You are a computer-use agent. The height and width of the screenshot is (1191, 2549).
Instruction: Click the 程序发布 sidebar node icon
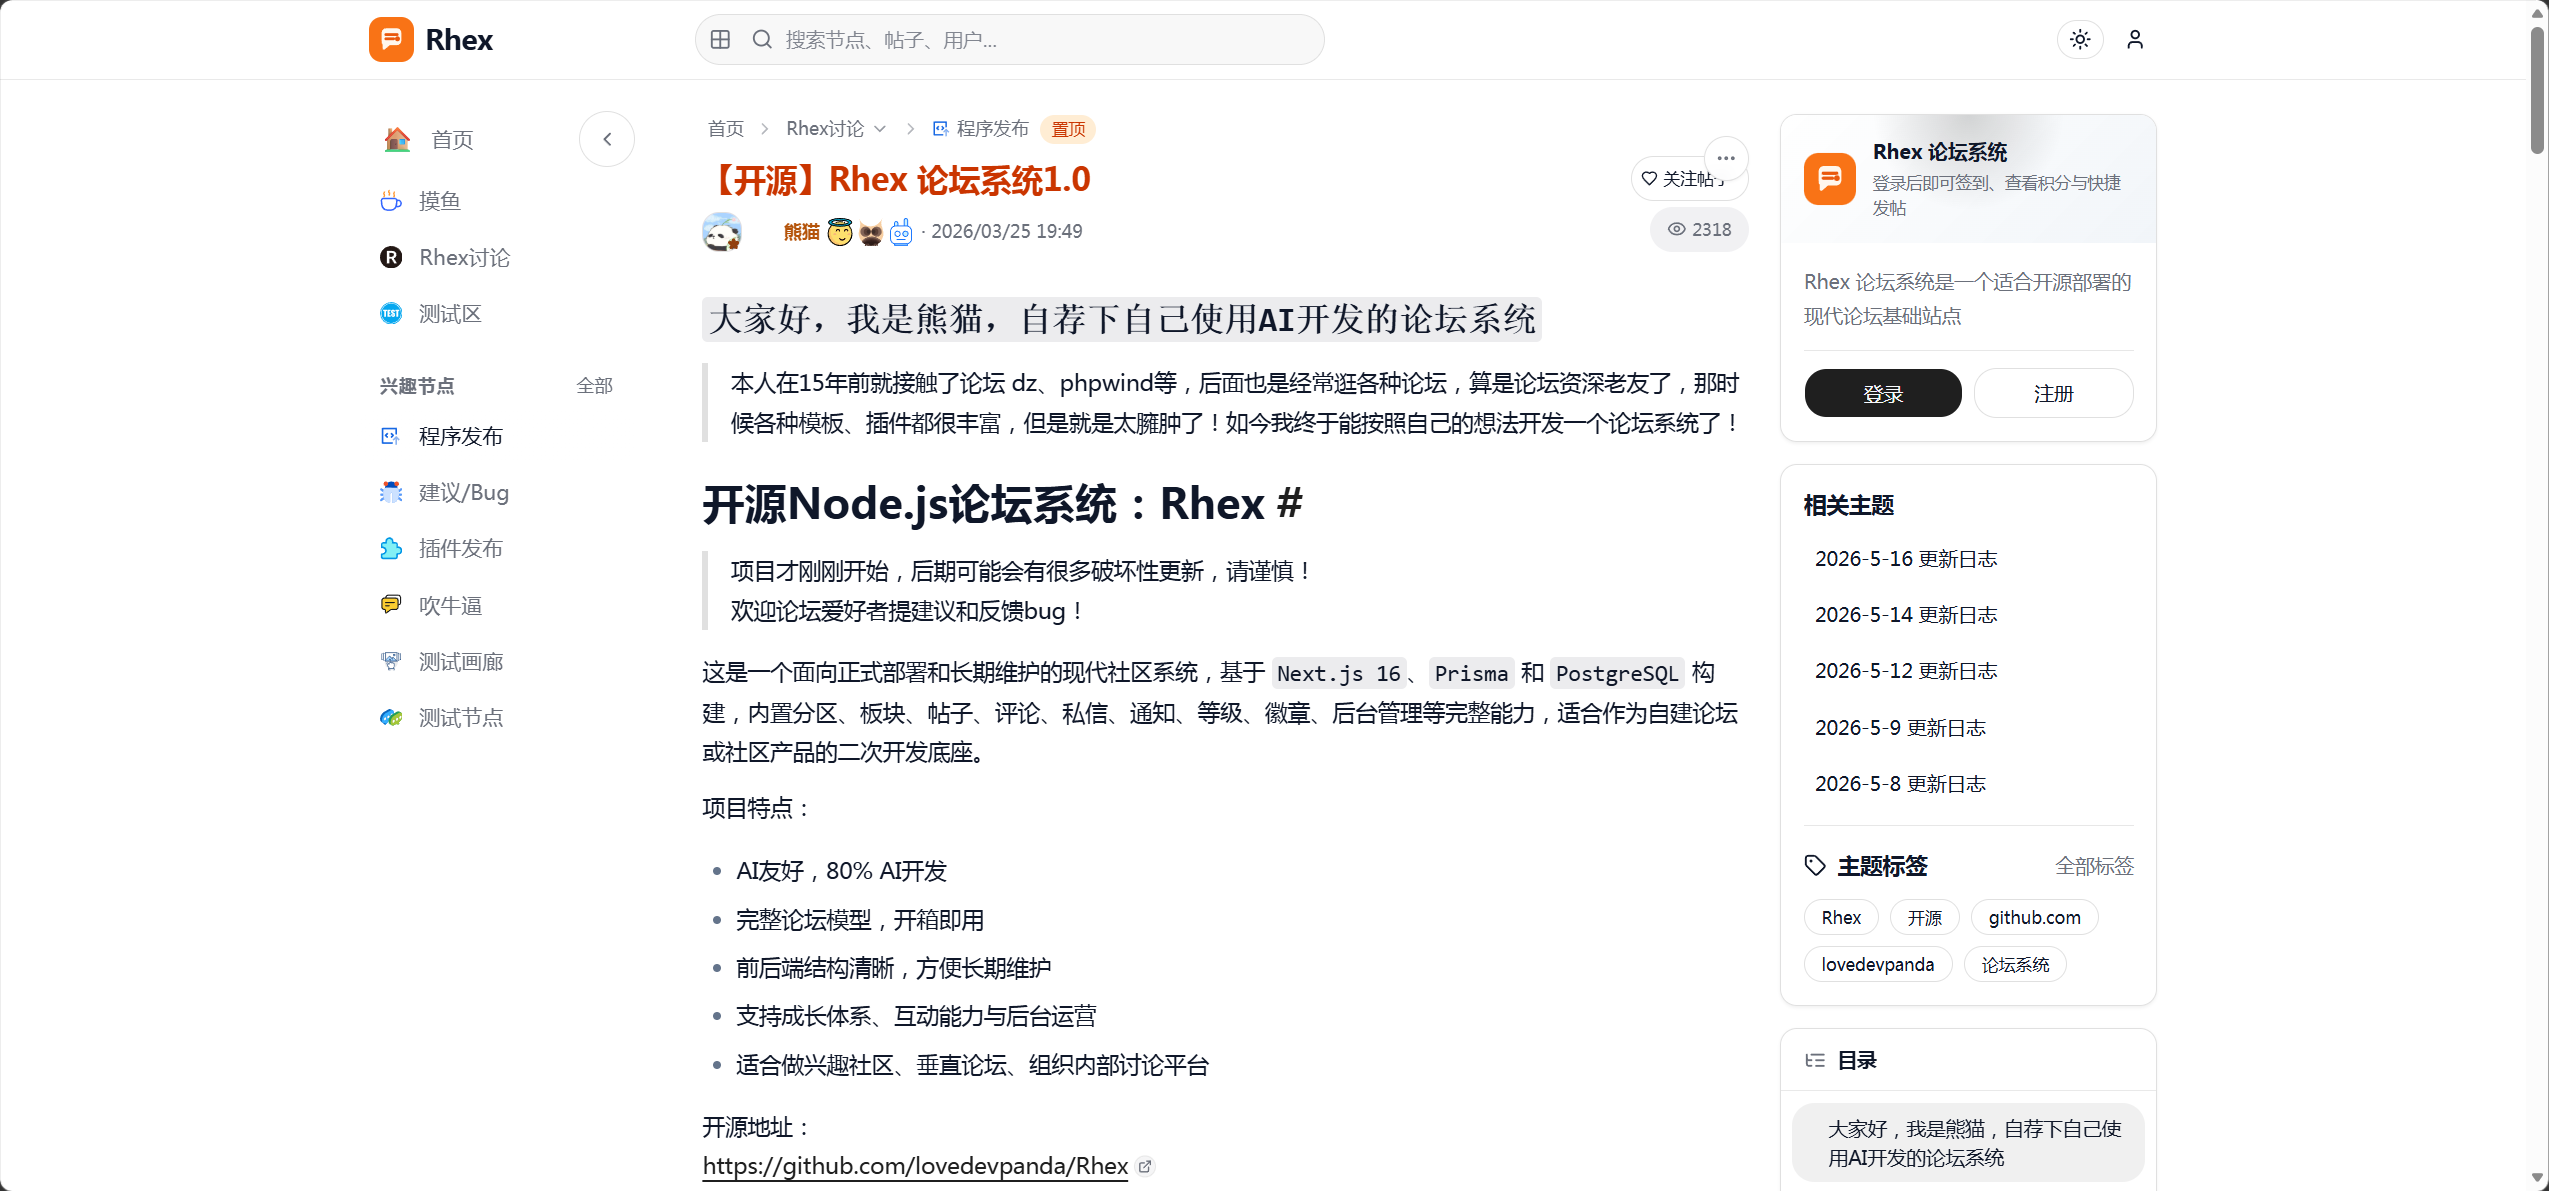tap(391, 436)
